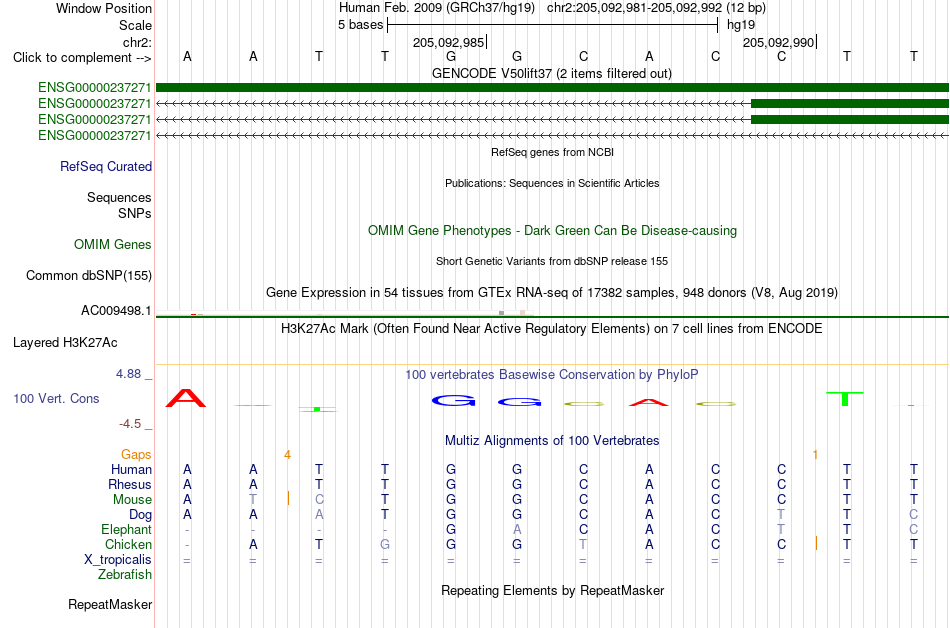This screenshot has width=950, height=628.
Task: Click the -4.5 lower PhyloP axis value
Action: (130, 424)
